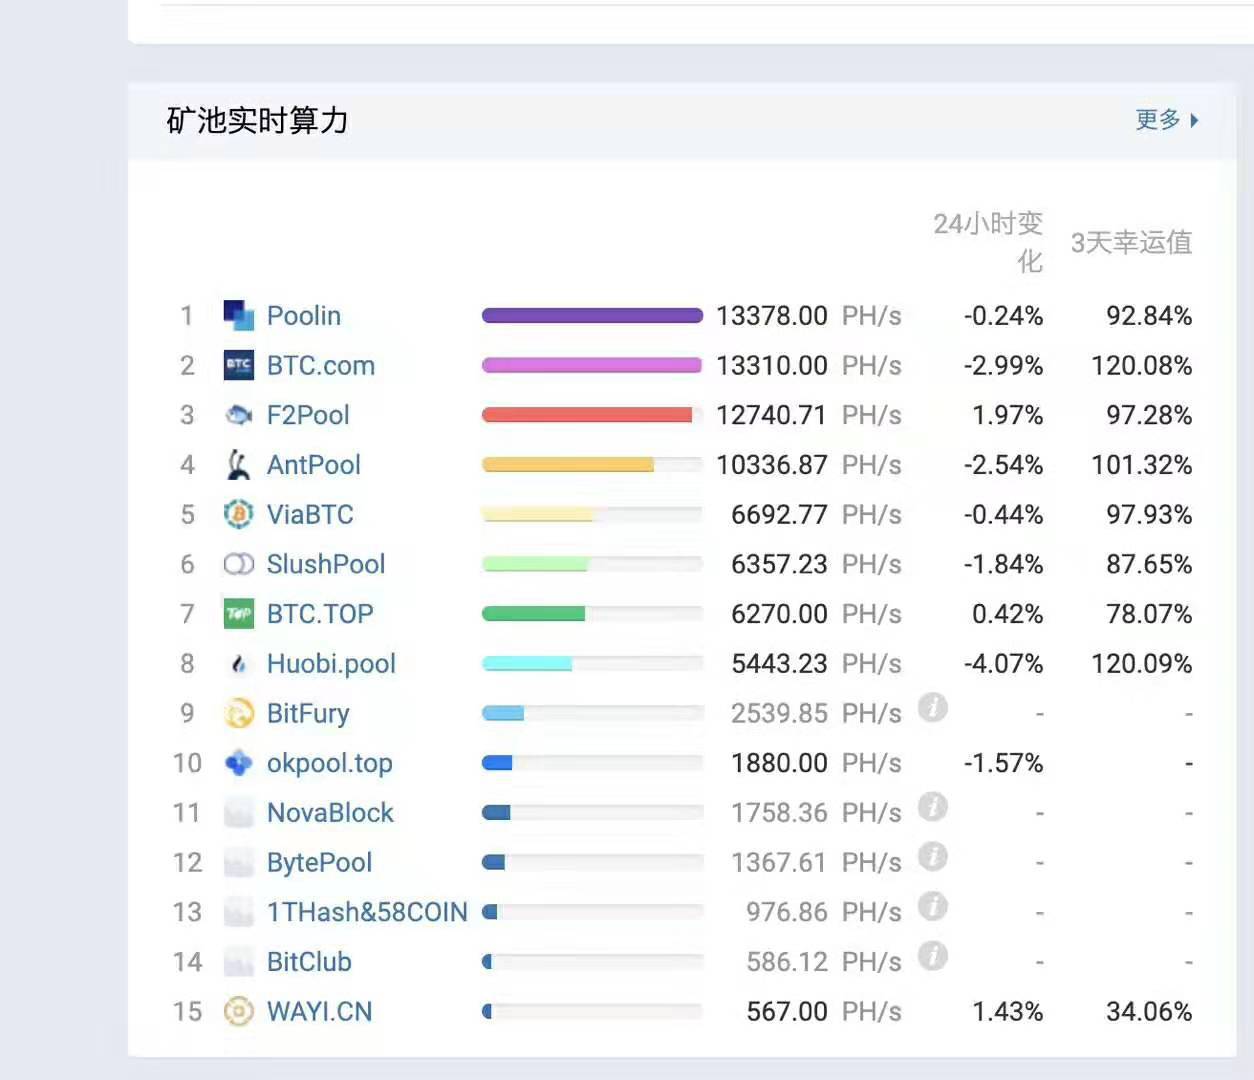This screenshot has height=1080, width=1254.
Task: Click the 3天幸运值 column header
Action: 1131,242
